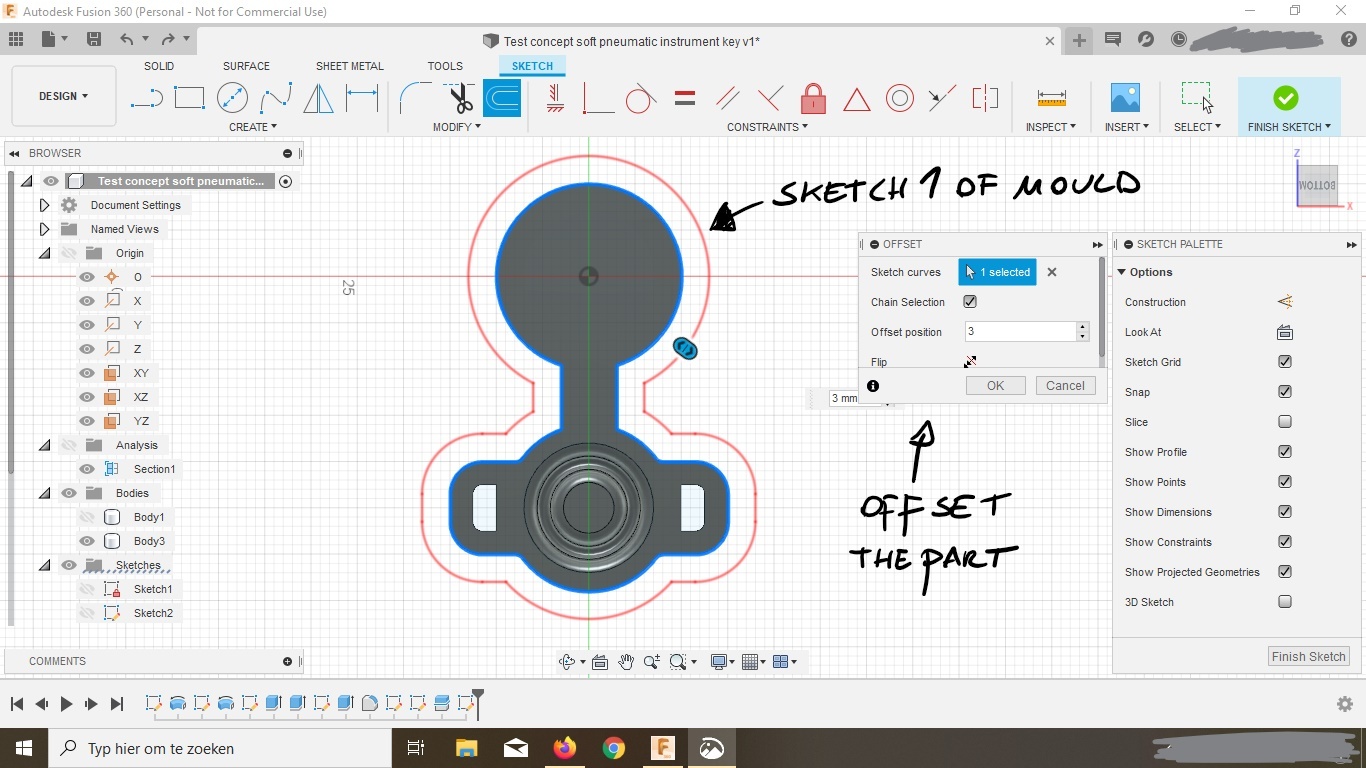Select the Concentric constraint icon

(x=899, y=98)
